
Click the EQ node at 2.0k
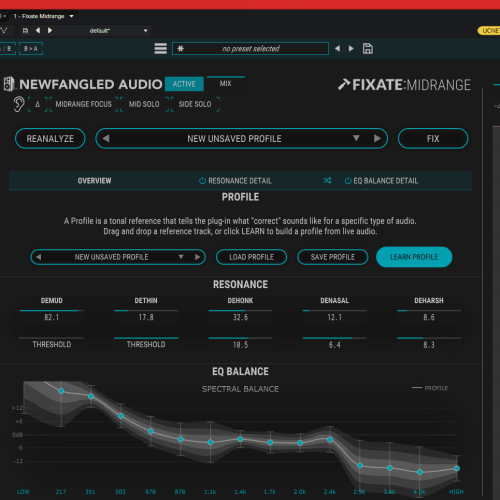tap(300, 443)
